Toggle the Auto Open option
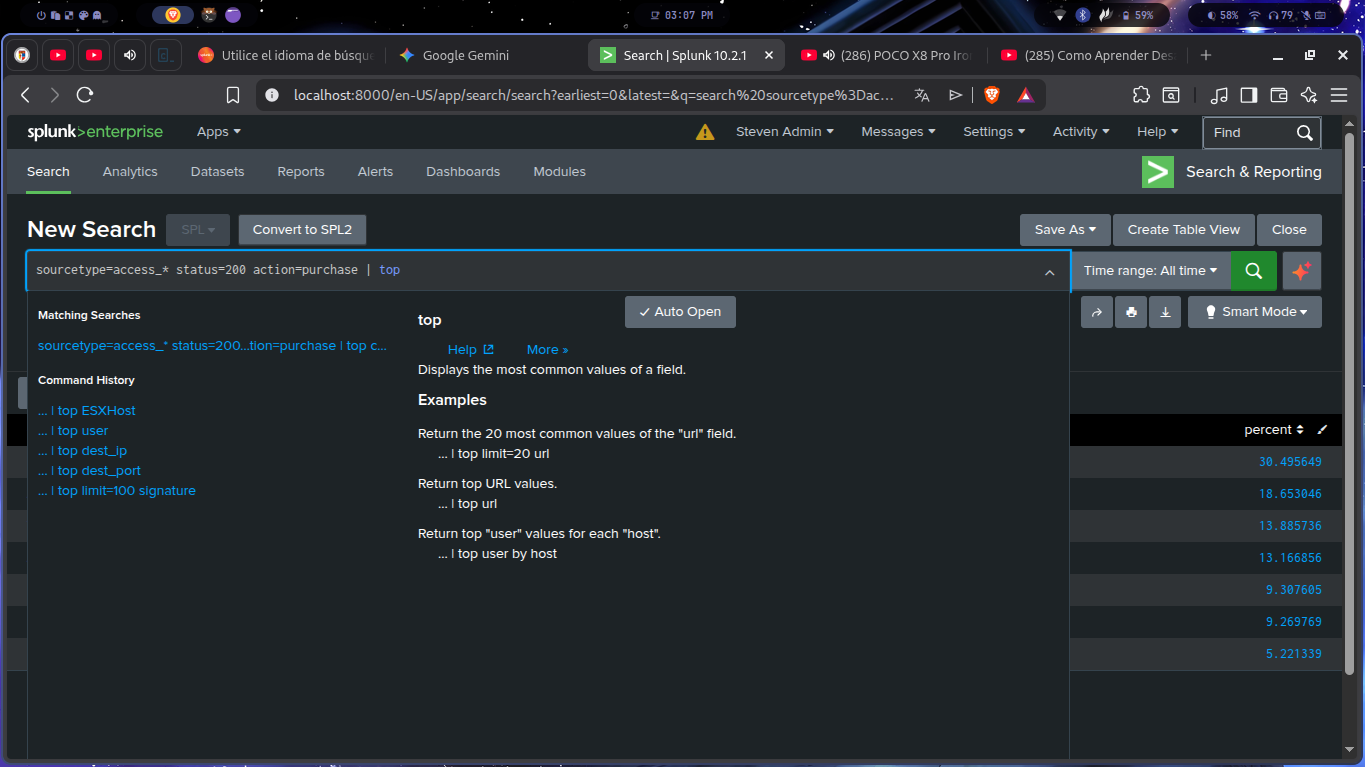The image size is (1365, 767). click(x=680, y=312)
